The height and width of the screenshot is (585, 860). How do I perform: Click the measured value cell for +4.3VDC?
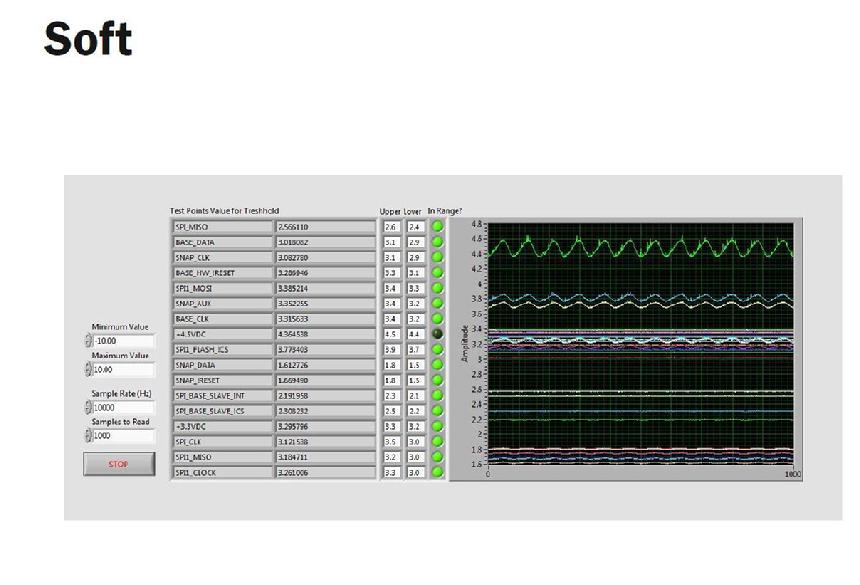(325, 334)
